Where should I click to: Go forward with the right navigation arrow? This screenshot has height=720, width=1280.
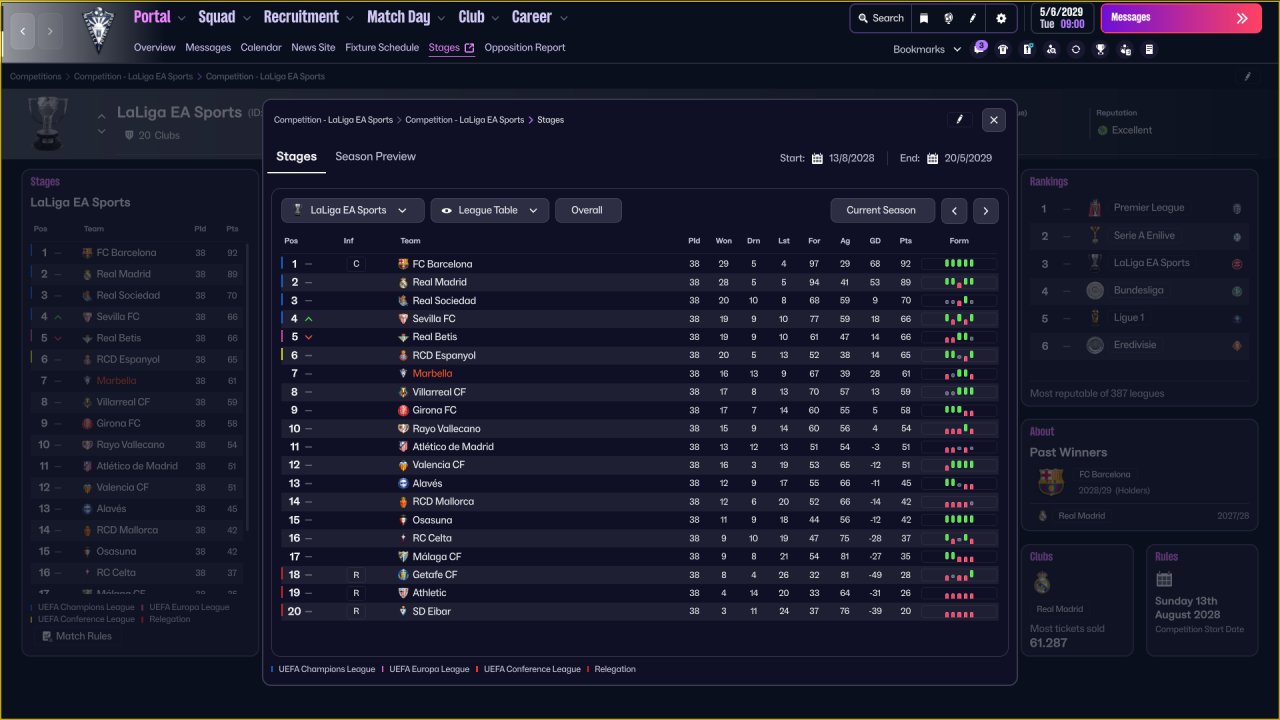[50, 32]
